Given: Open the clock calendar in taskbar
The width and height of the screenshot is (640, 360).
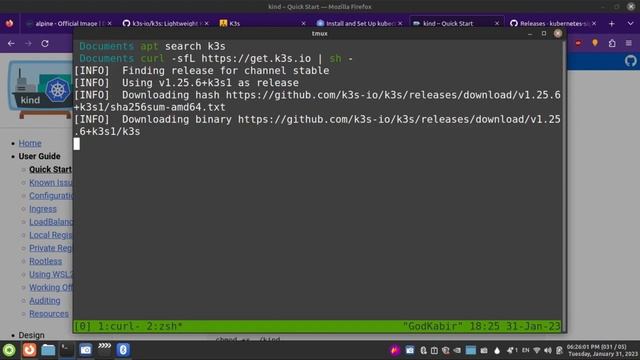Looking at the screenshot, I should (602, 350).
